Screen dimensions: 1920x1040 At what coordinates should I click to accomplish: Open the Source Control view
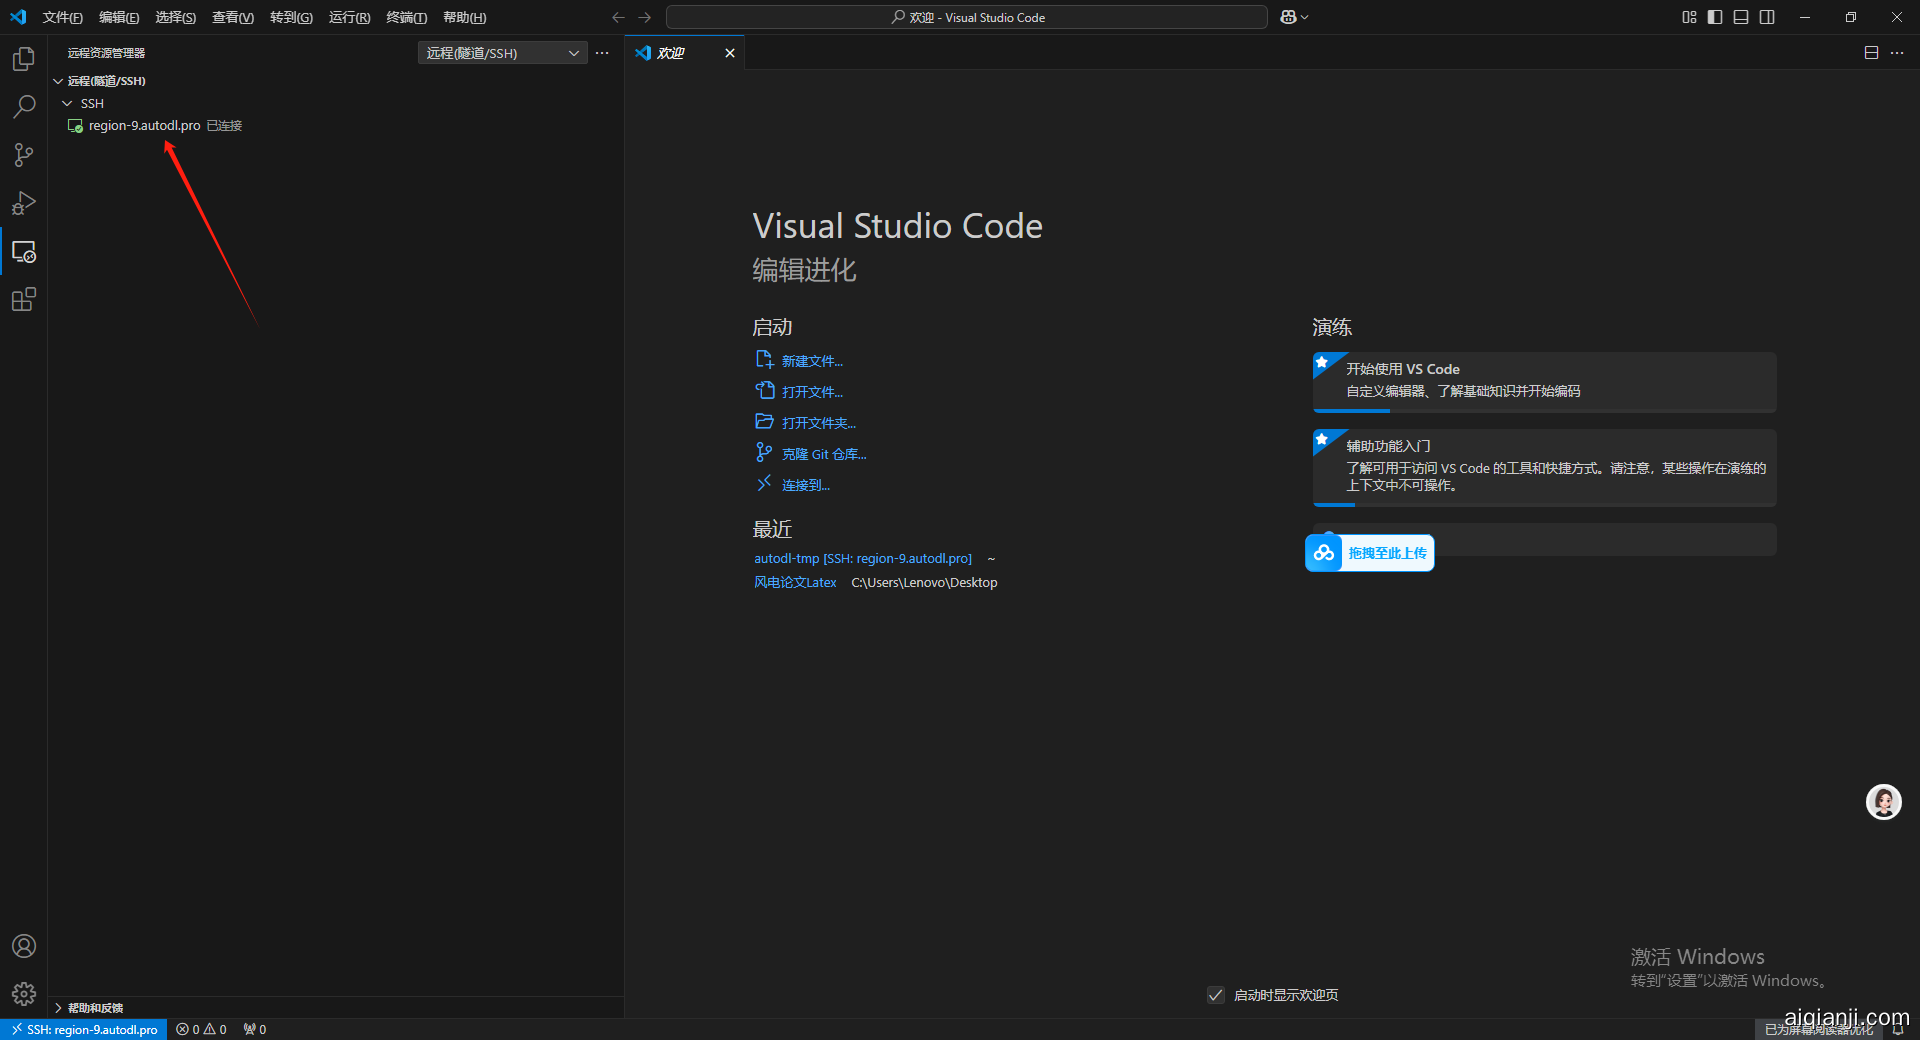click(24, 155)
